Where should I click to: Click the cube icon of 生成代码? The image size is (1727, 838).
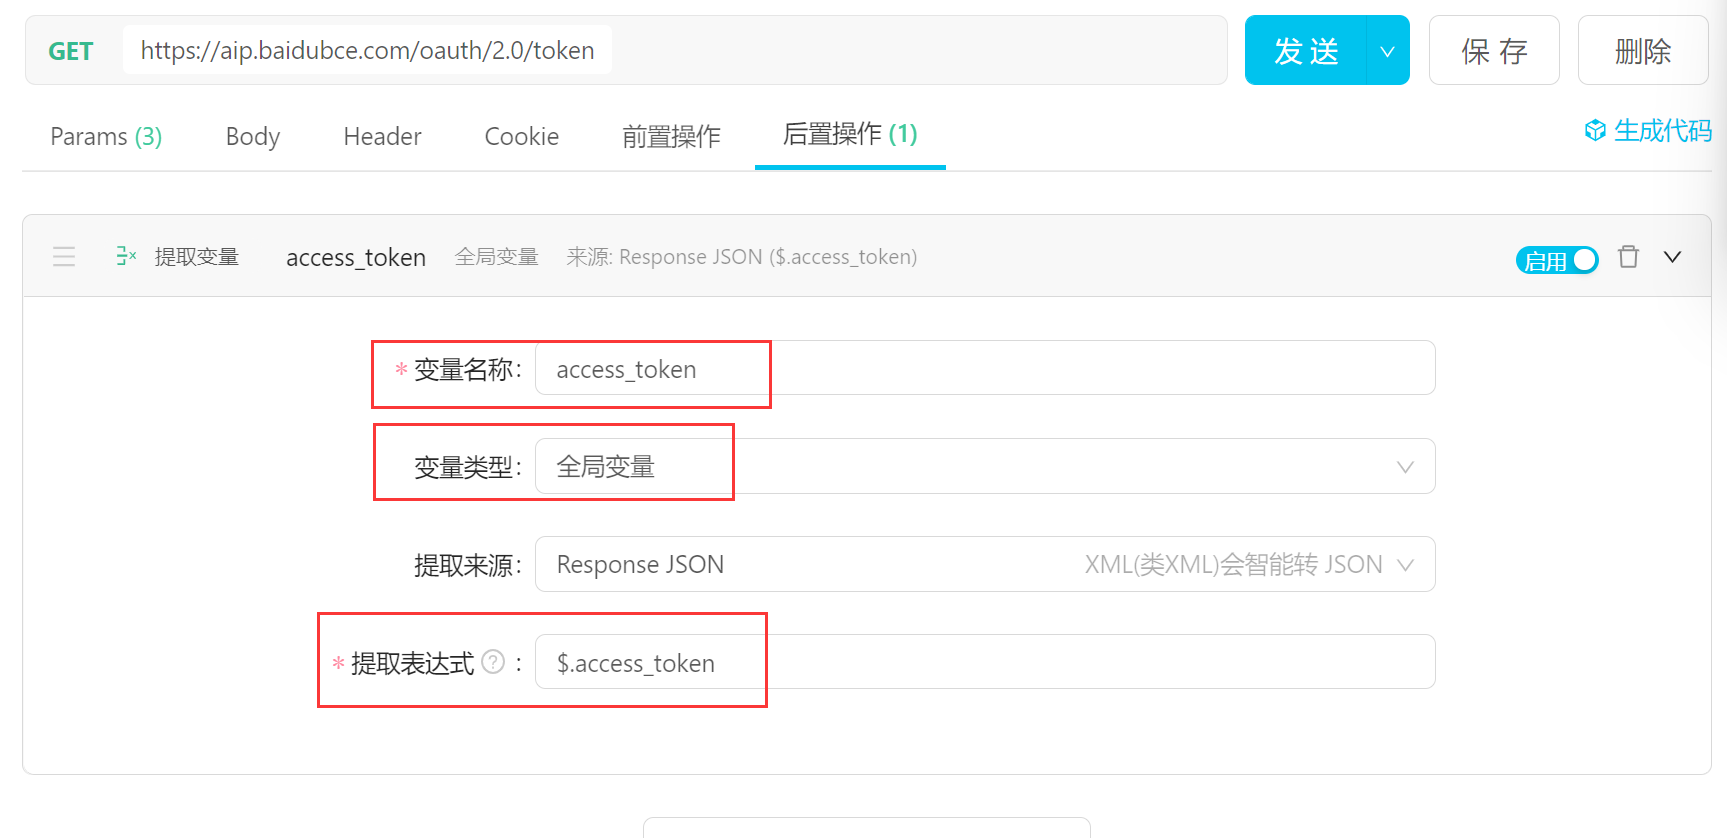(1595, 131)
